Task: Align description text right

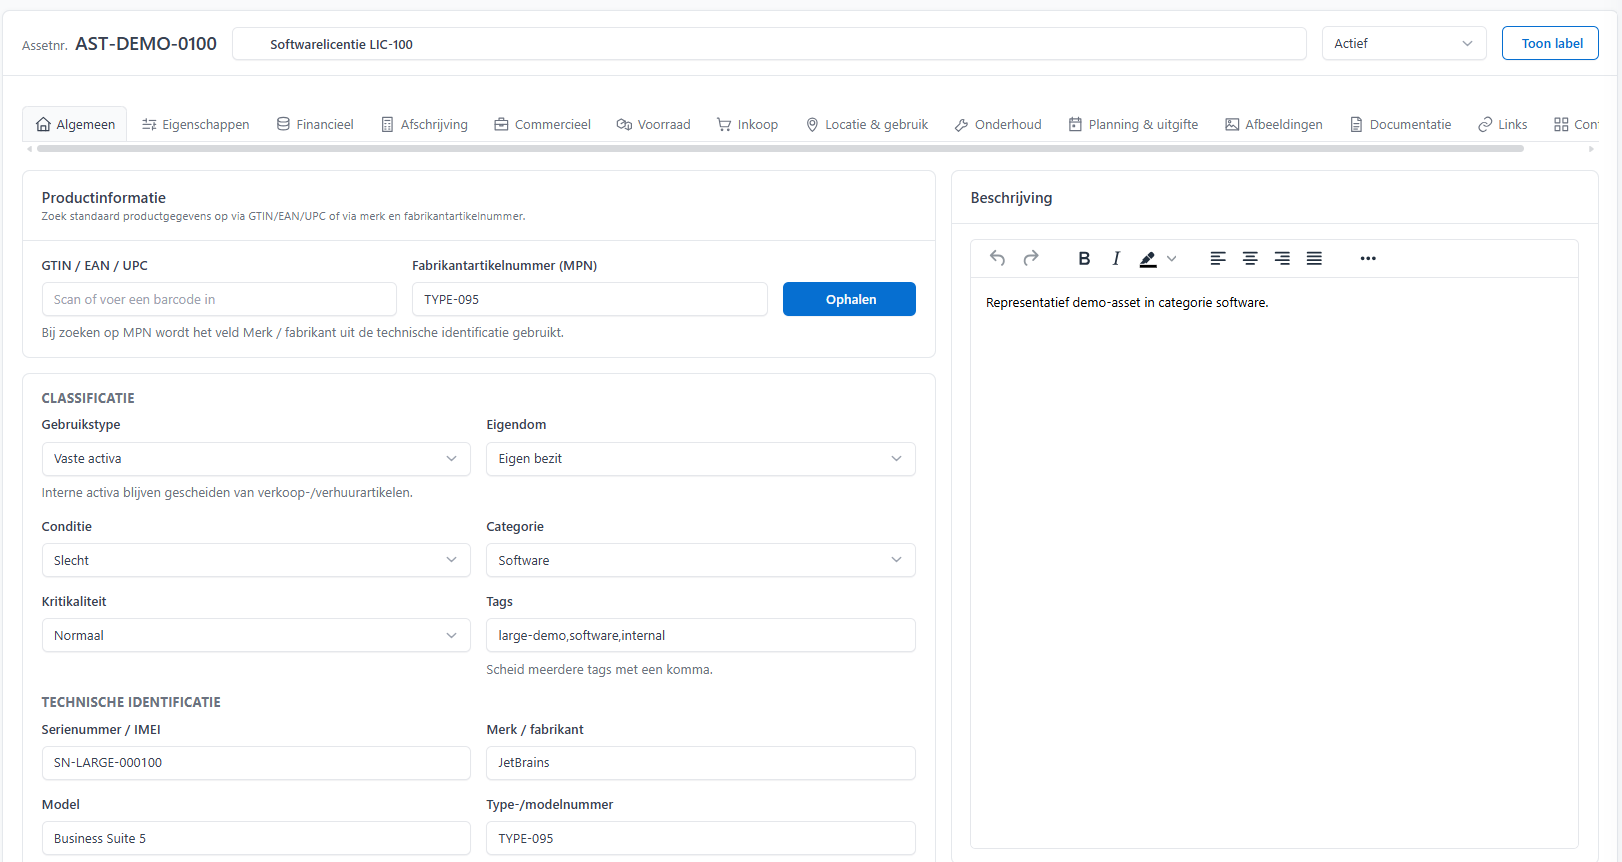Action: (x=1282, y=258)
